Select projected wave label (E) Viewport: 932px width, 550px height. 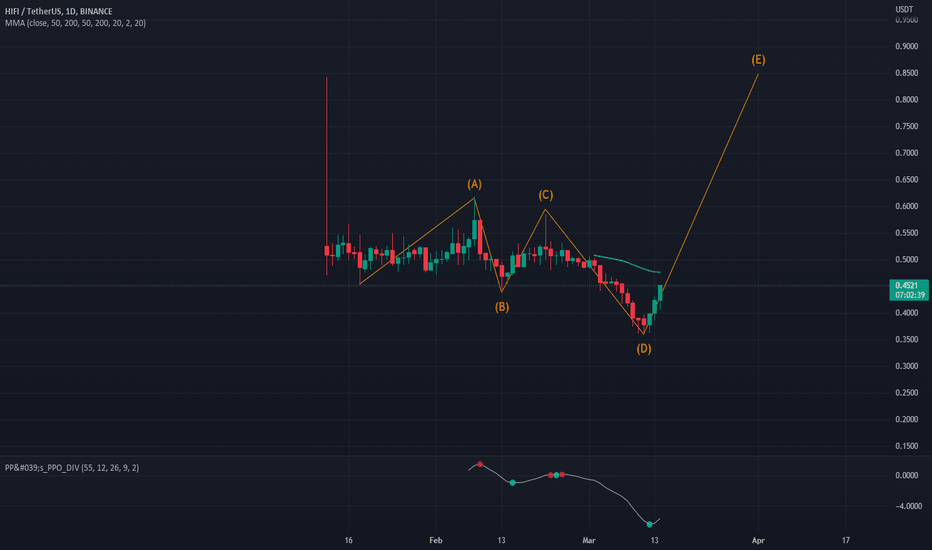[758, 60]
